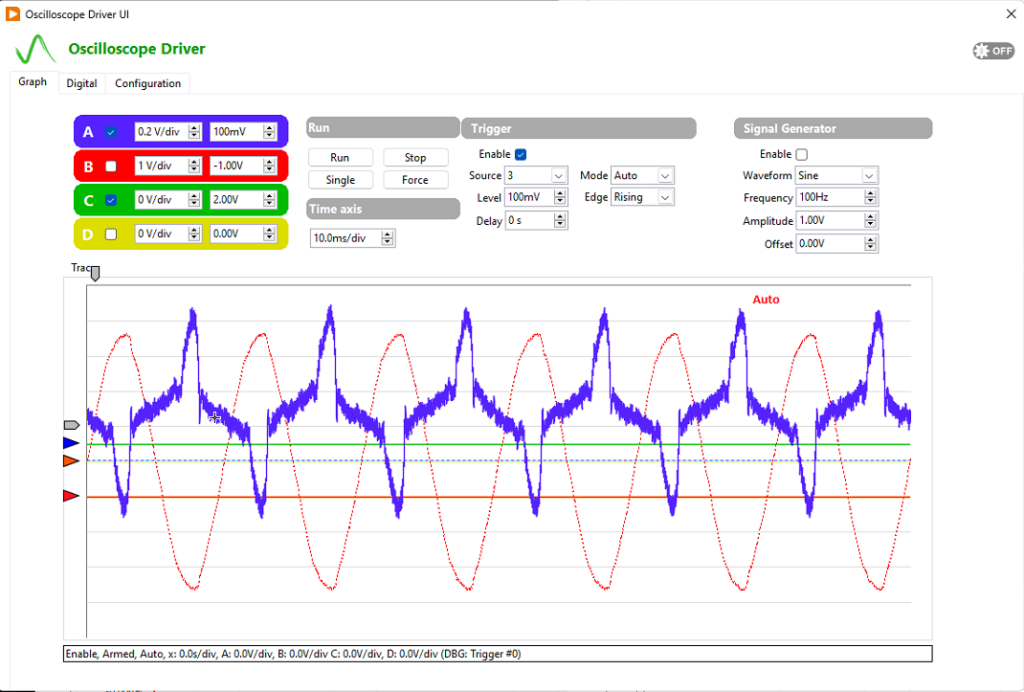1024x692 pixels.
Task: Disable channel A checkbox
Action: (111, 132)
